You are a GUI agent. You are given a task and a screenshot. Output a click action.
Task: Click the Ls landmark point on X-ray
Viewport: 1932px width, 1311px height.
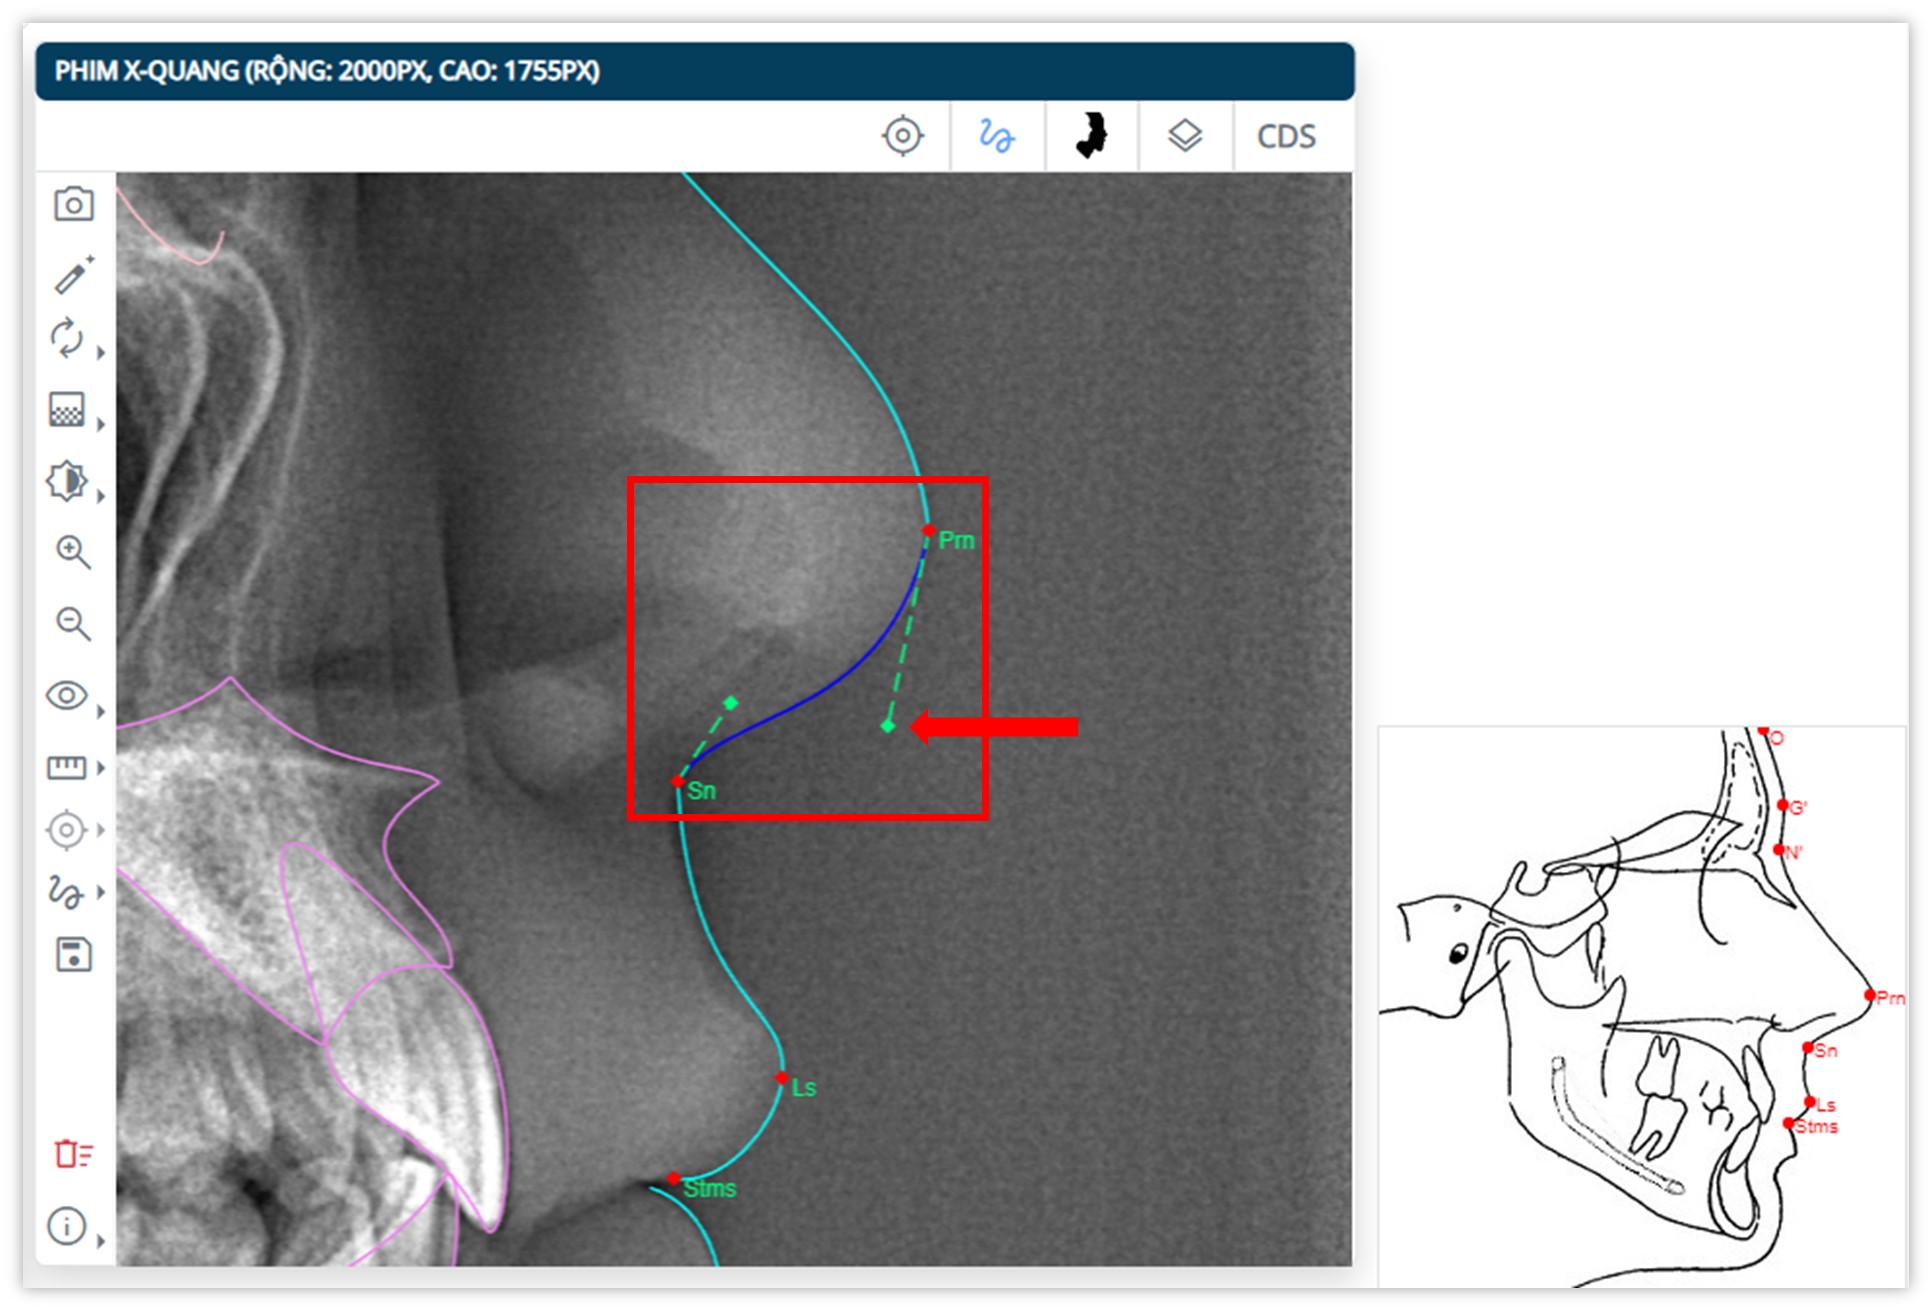click(x=781, y=1077)
